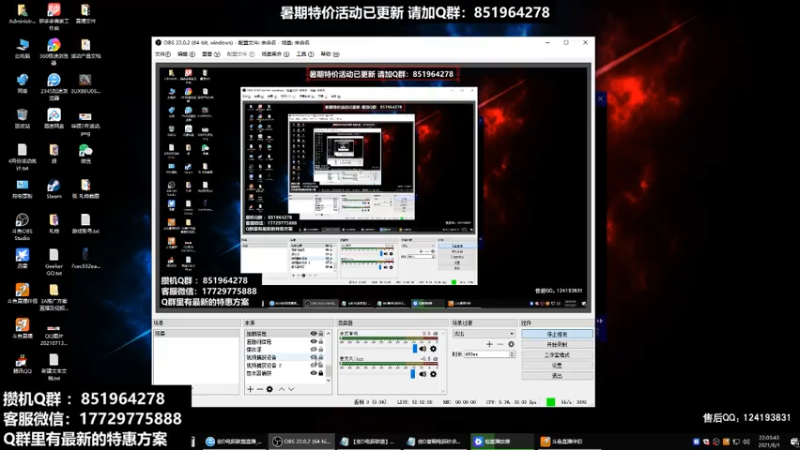
Task: Open 工具(T) Tools menu in OBS
Action: coord(305,54)
